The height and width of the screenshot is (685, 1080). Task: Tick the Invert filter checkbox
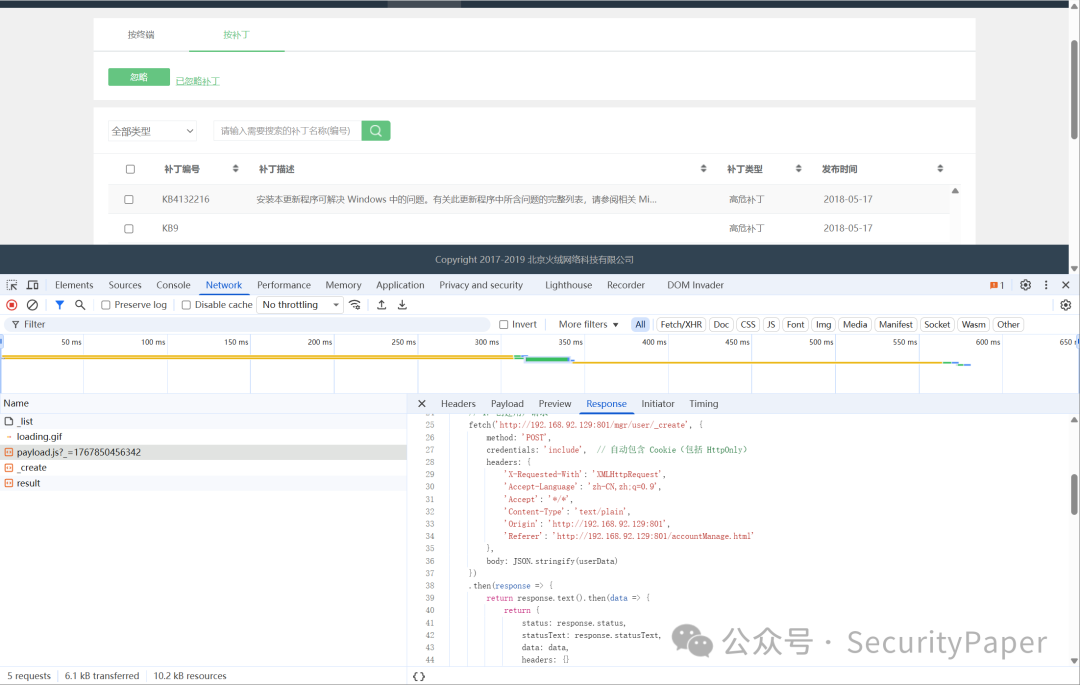point(503,324)
